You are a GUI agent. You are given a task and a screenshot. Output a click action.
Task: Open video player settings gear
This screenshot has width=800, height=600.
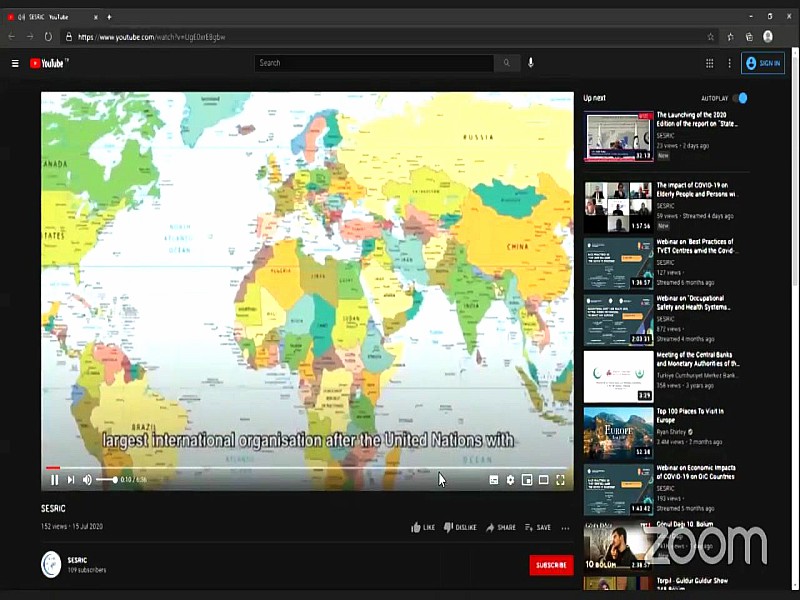[510, 480]
